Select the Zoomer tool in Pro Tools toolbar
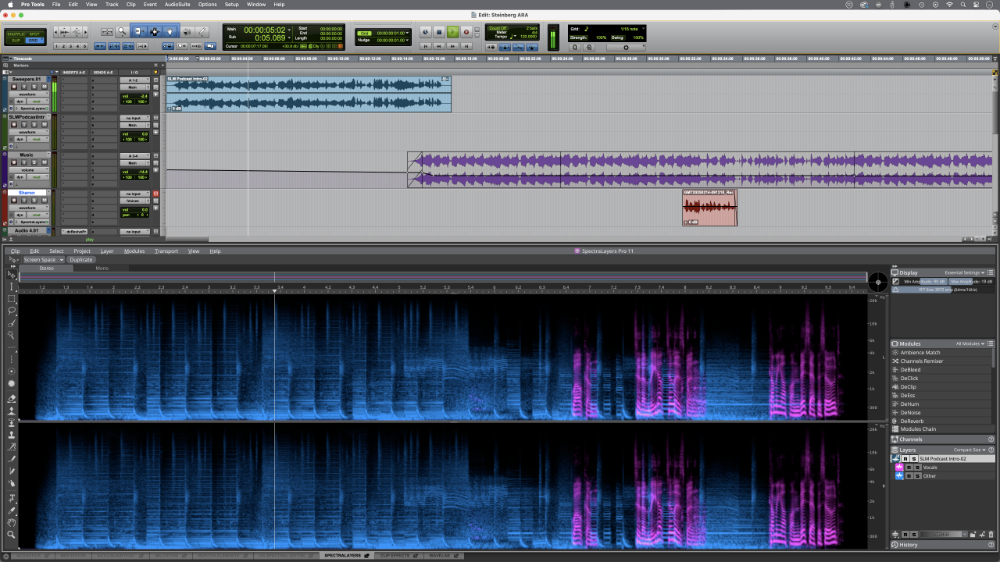Viewport: 1000px width, 562px height. click(122, 31)
